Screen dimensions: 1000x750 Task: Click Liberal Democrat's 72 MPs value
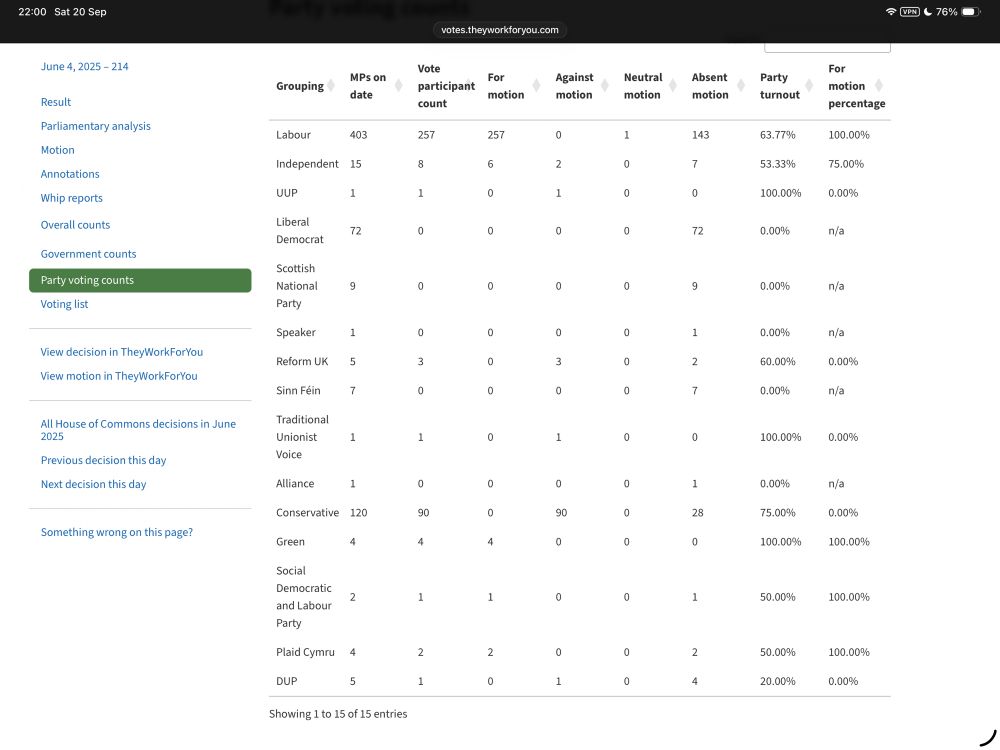pyautogui.click(x=355, y=231)
